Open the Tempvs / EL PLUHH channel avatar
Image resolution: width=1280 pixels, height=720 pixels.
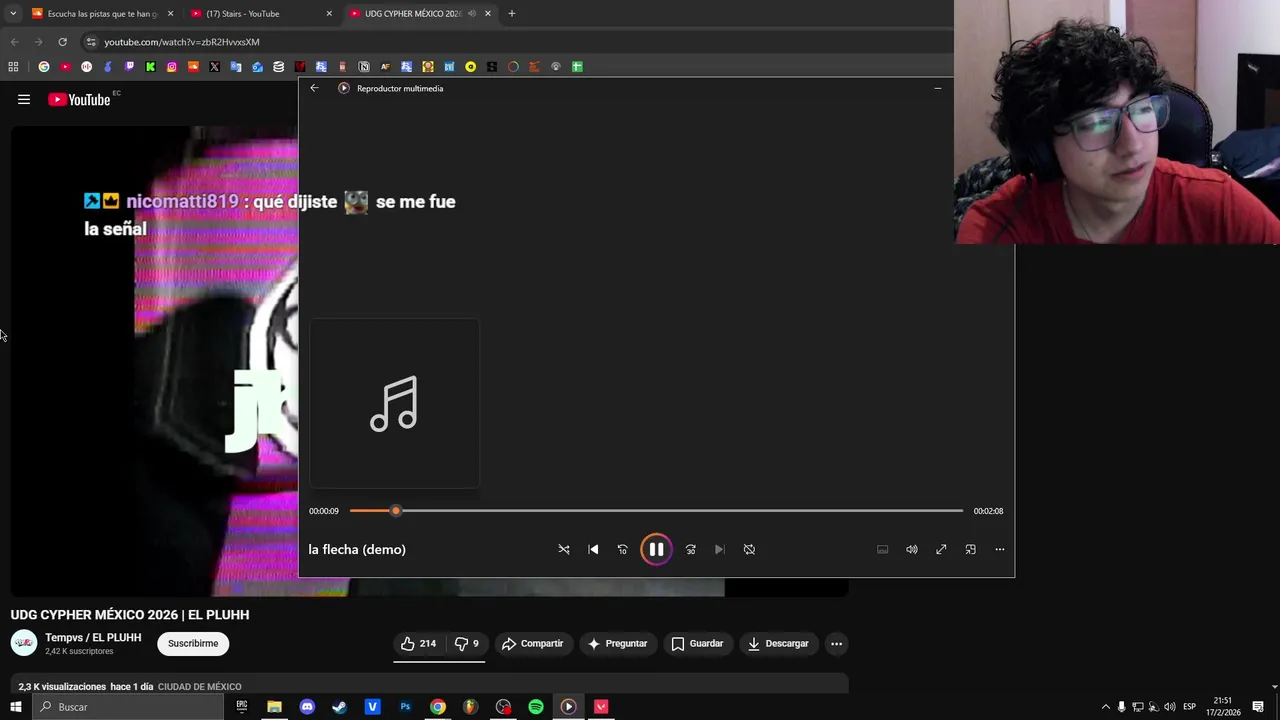pyautogui.click(x=24, y=643)
